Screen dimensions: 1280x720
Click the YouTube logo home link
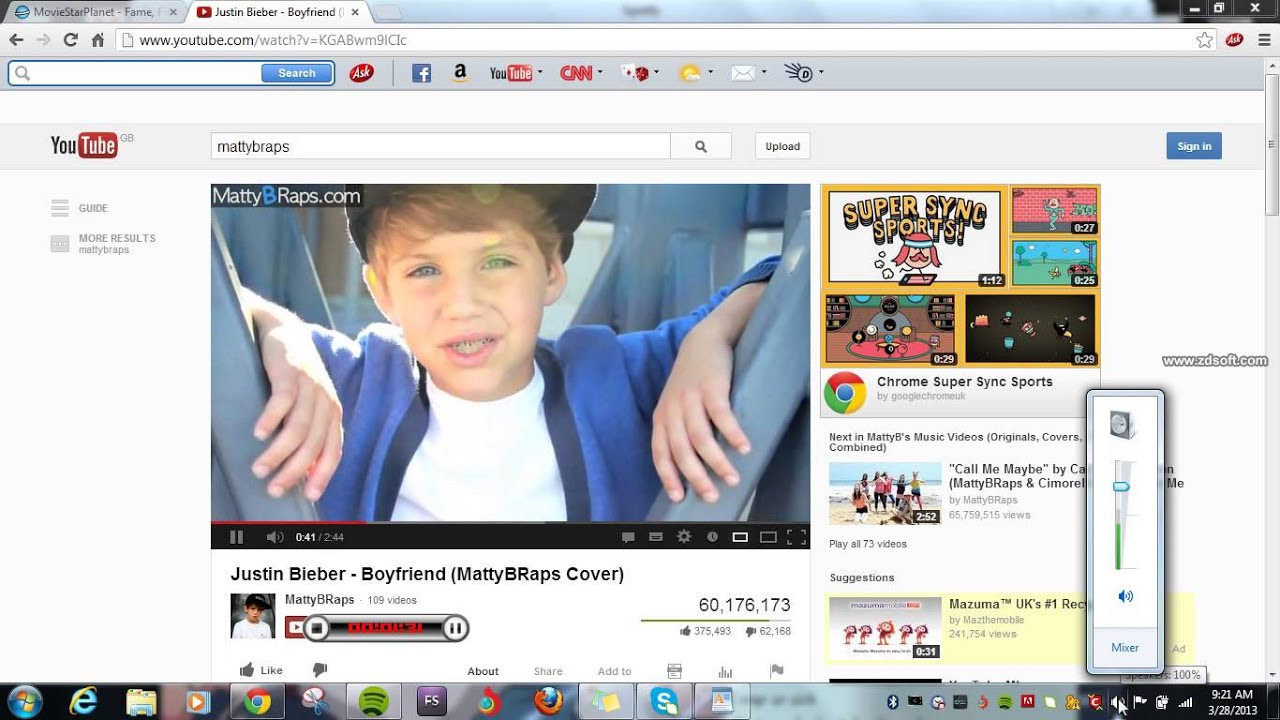click(84, 146)
